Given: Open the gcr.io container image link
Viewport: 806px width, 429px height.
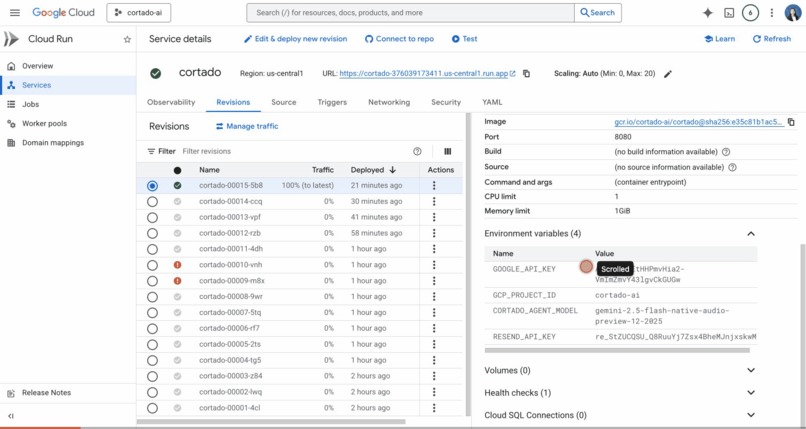Looking at the screenshot, I should click(x=699, y=122).
